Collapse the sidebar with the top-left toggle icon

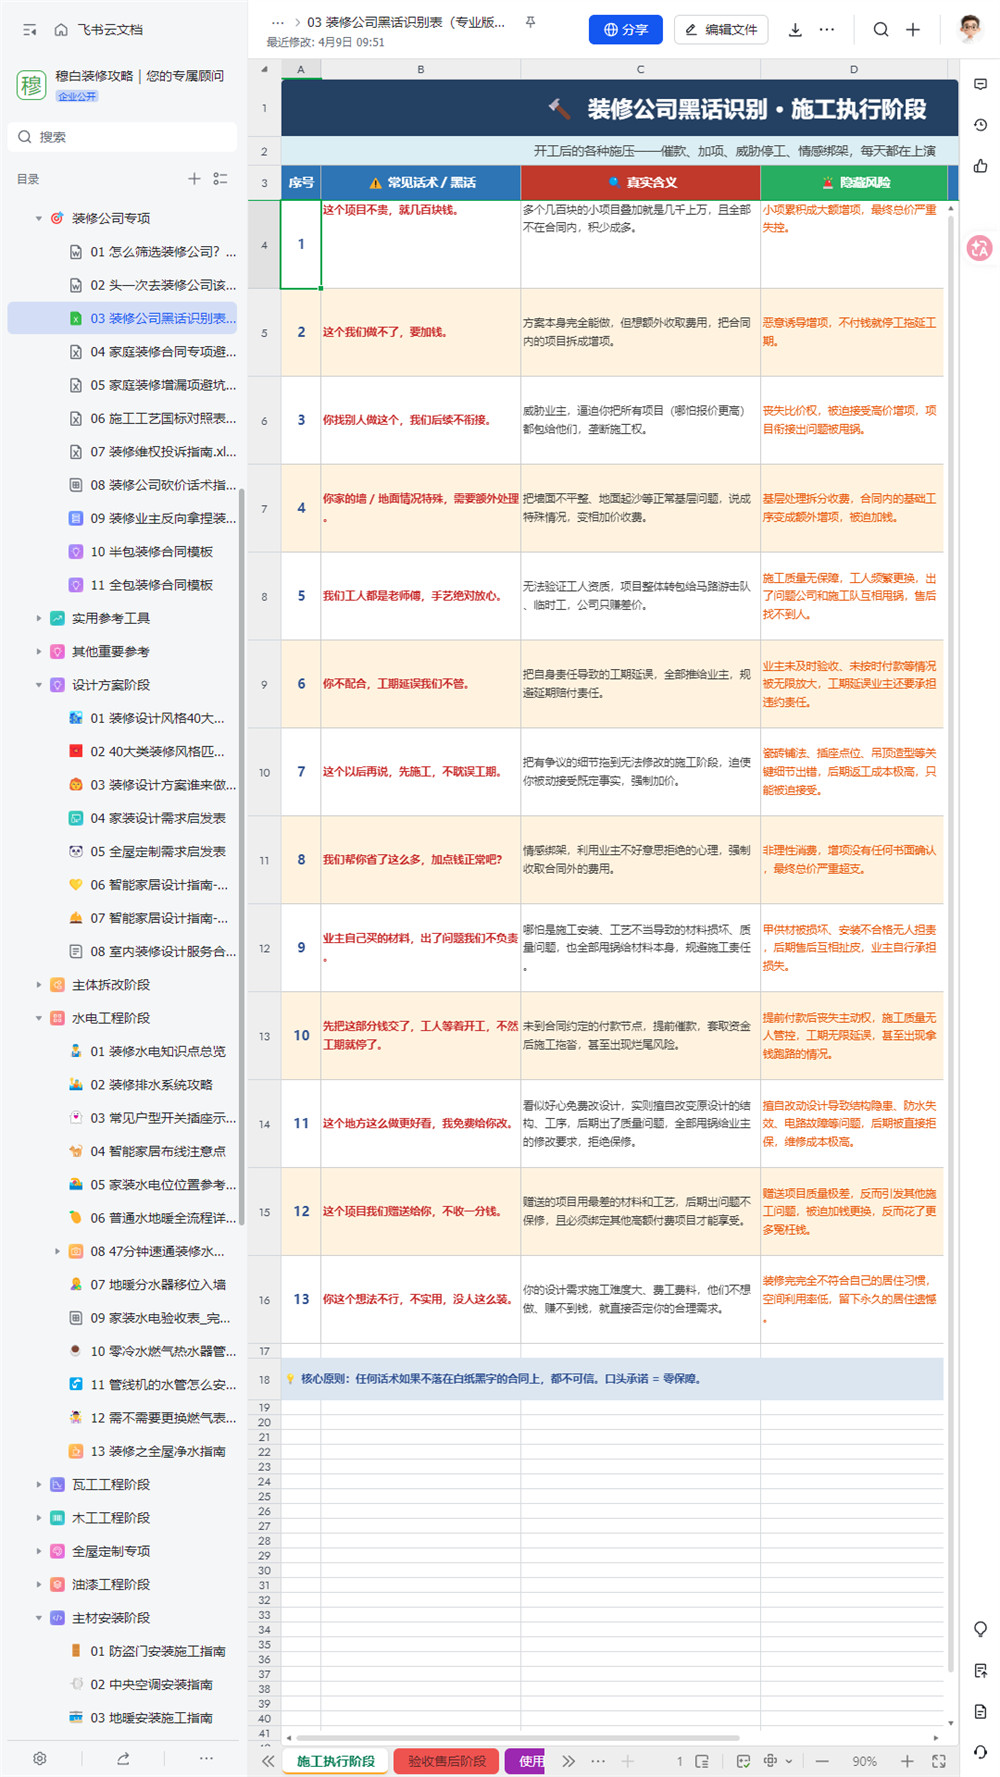pos(30,30)
